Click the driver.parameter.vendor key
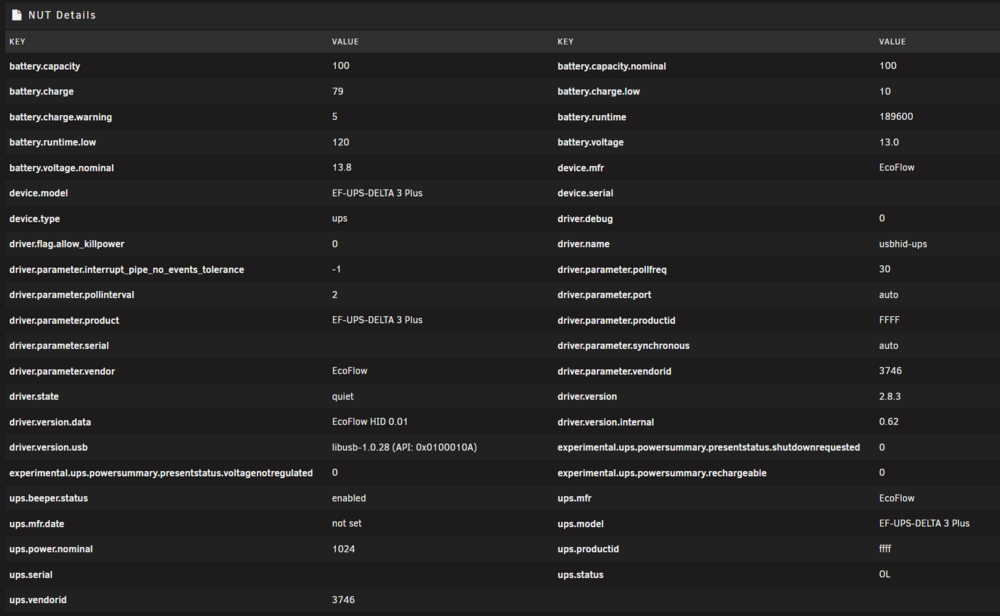1000x616 pixels. click(62, 371)
